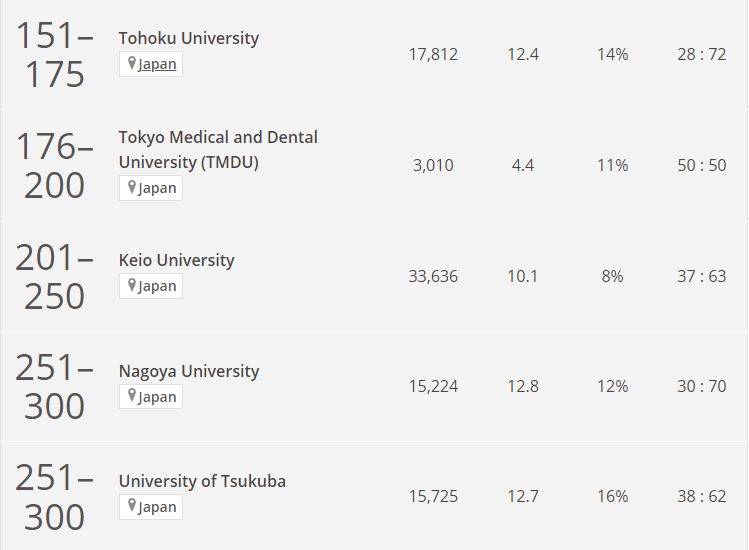Click the location pin icon under University of Tsukuba

pyautogui.click(x=131, y=506)
